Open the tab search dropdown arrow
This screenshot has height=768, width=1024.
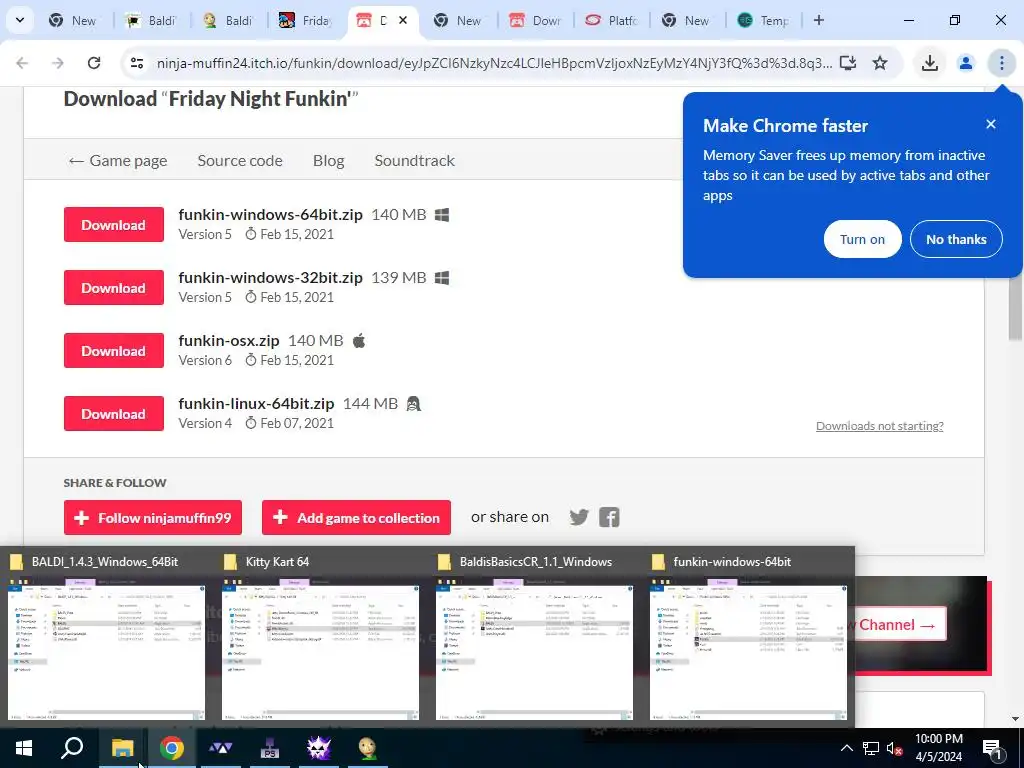20,20
